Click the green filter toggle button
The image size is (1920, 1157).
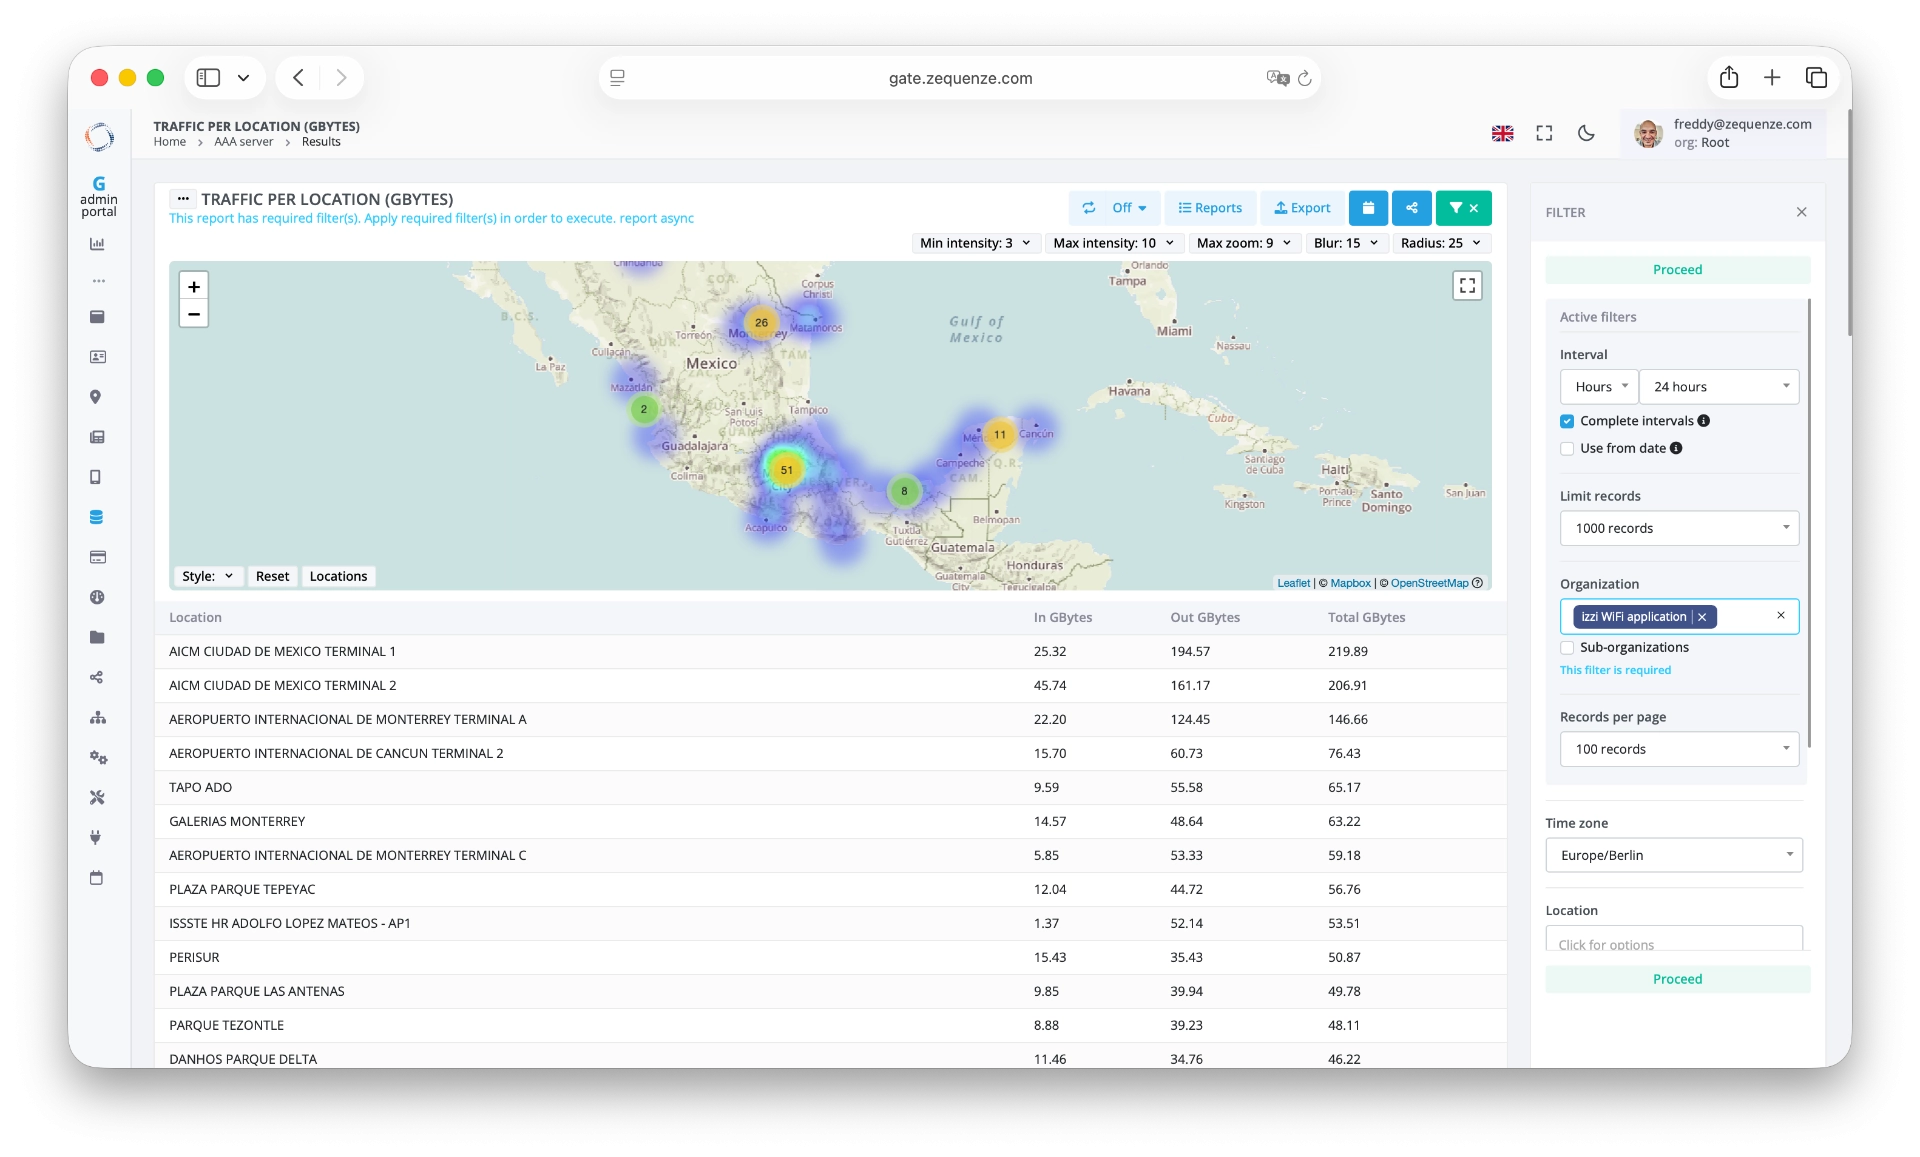[x=1463, y=208]
